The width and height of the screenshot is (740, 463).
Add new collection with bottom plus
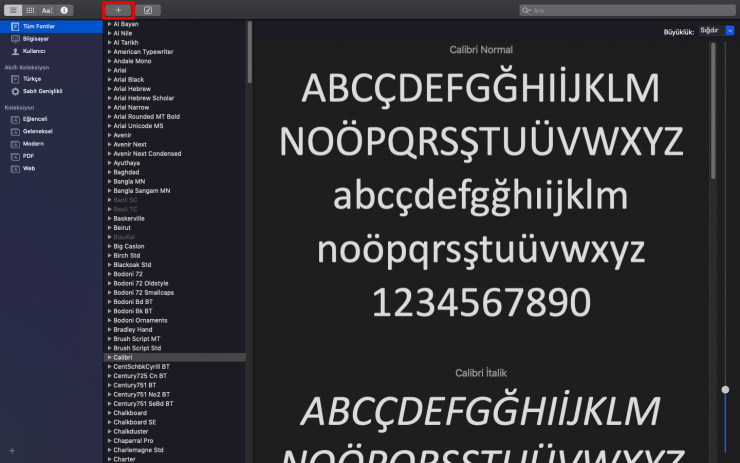[x=12, y=451]
